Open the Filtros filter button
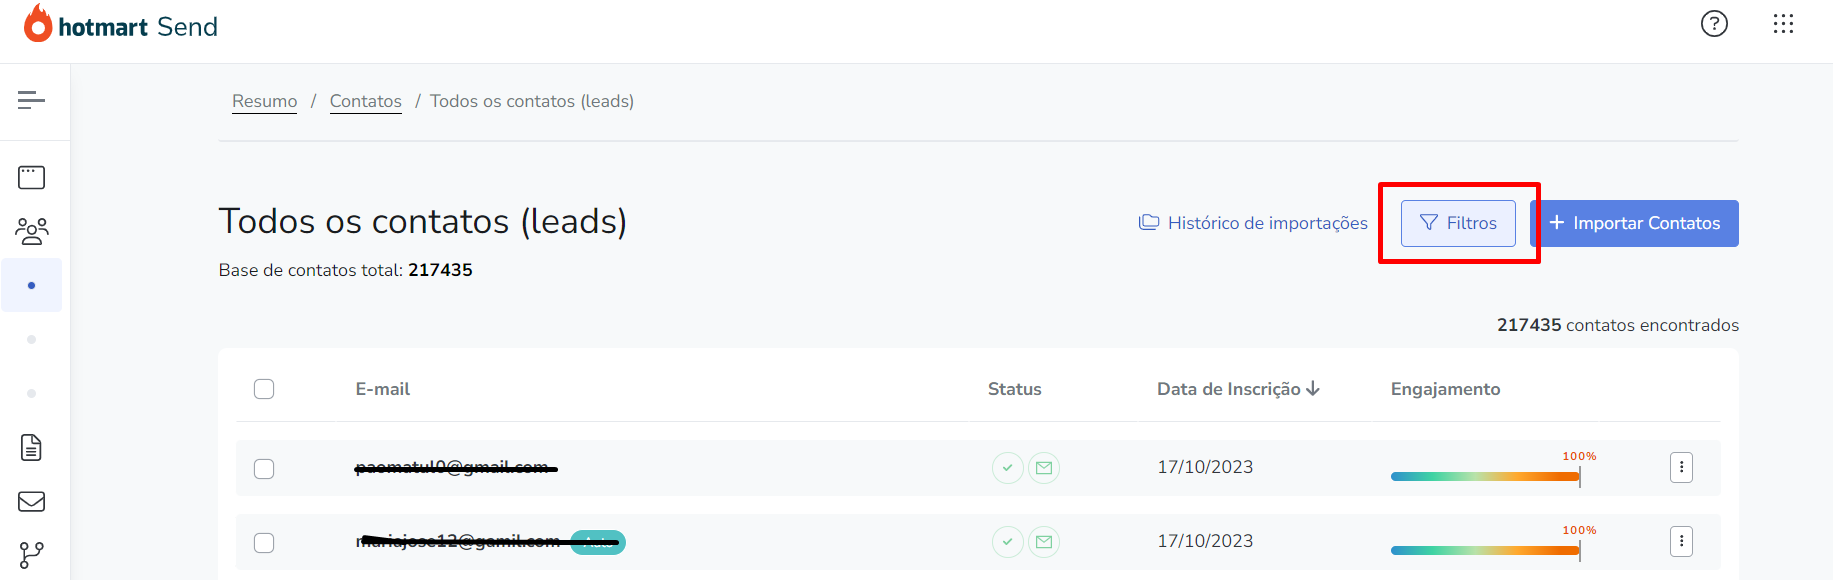Image resolution: width=1833 pixels, height=580 pixels. pyautogui.click(x=1458, y=223)
